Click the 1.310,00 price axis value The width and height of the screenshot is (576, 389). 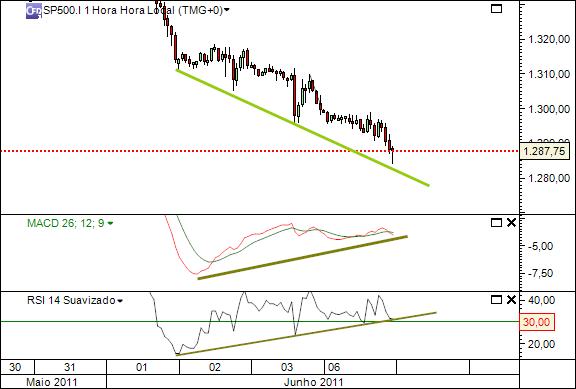click(x=549, y=75)
